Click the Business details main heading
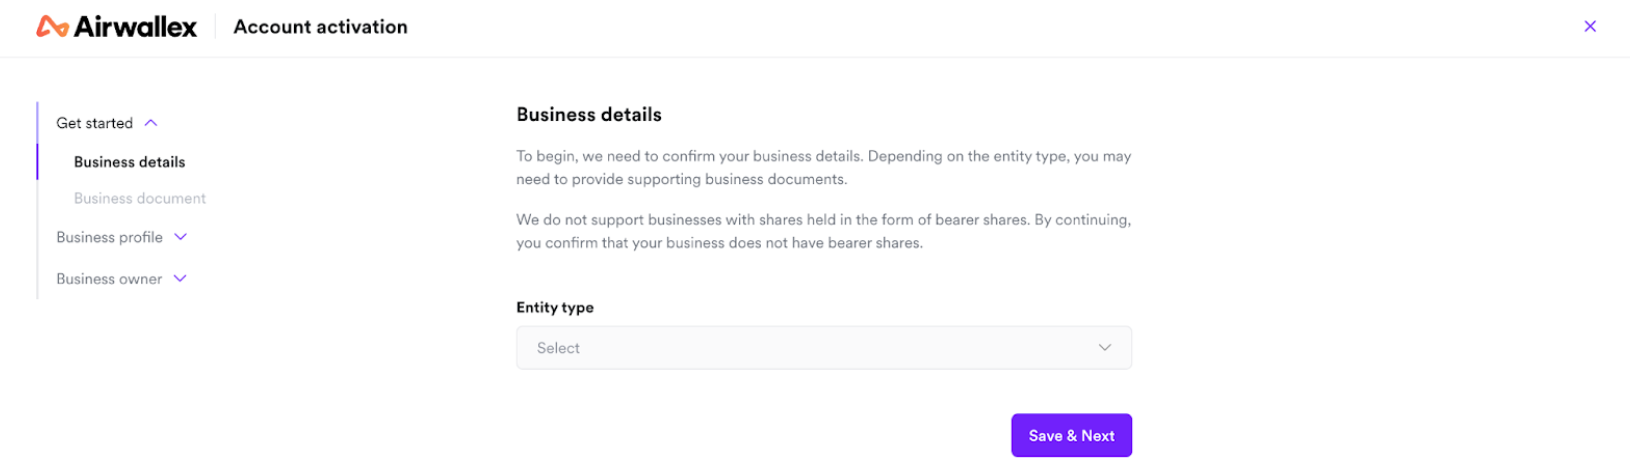 pyautogui.click(x=589, y=115)
